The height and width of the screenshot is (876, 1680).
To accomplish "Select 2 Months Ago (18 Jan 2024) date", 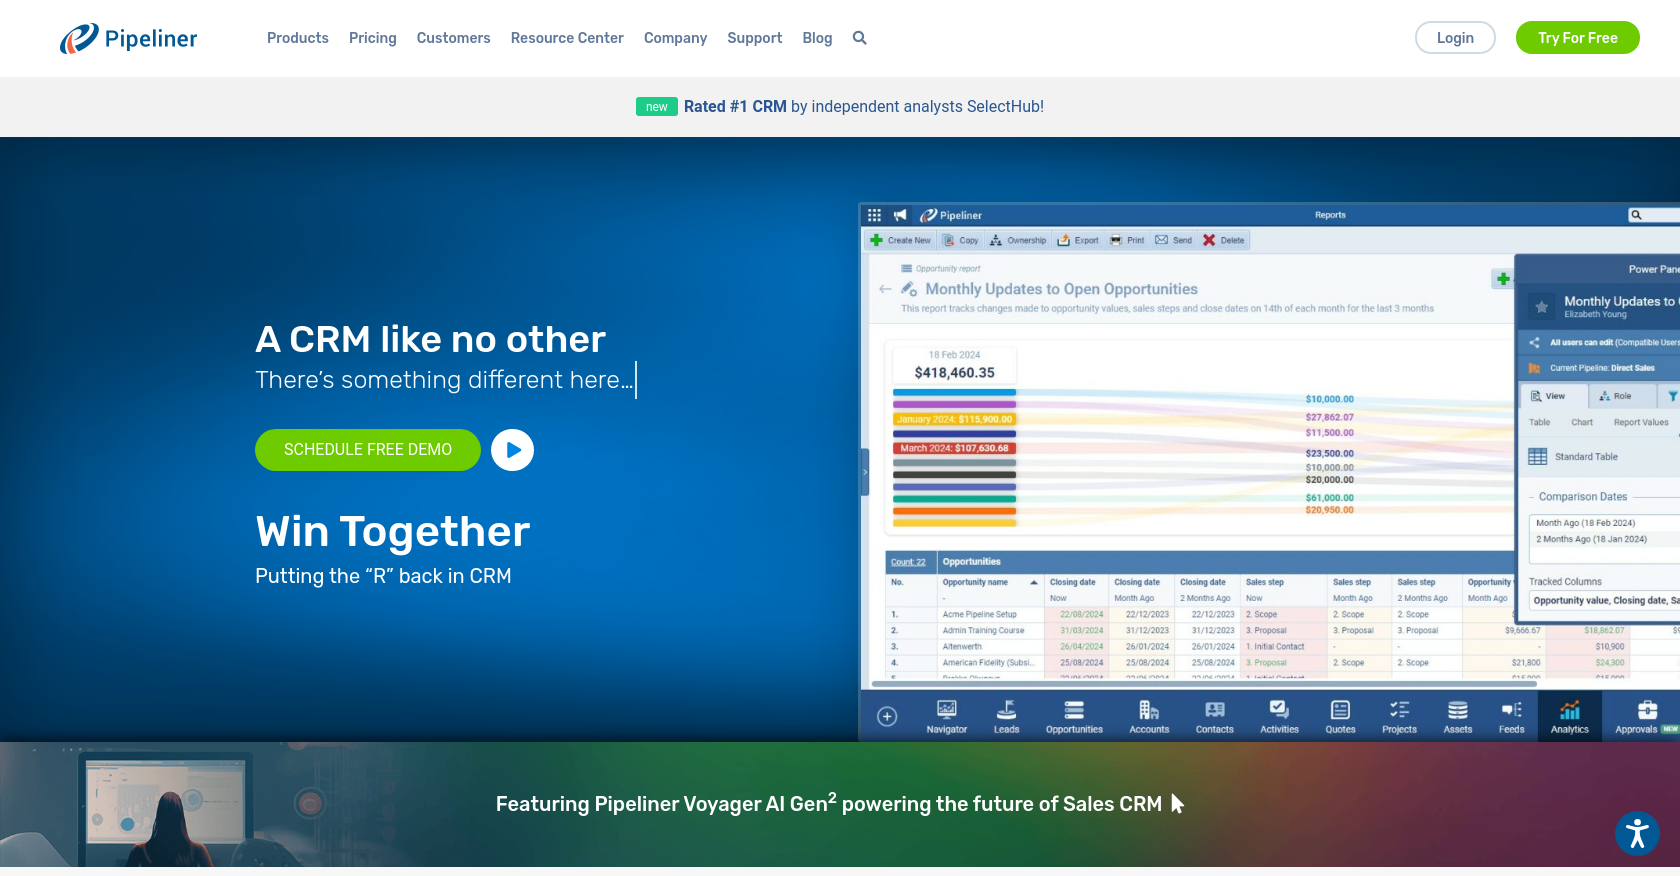I will click(x=1591, y=539).
